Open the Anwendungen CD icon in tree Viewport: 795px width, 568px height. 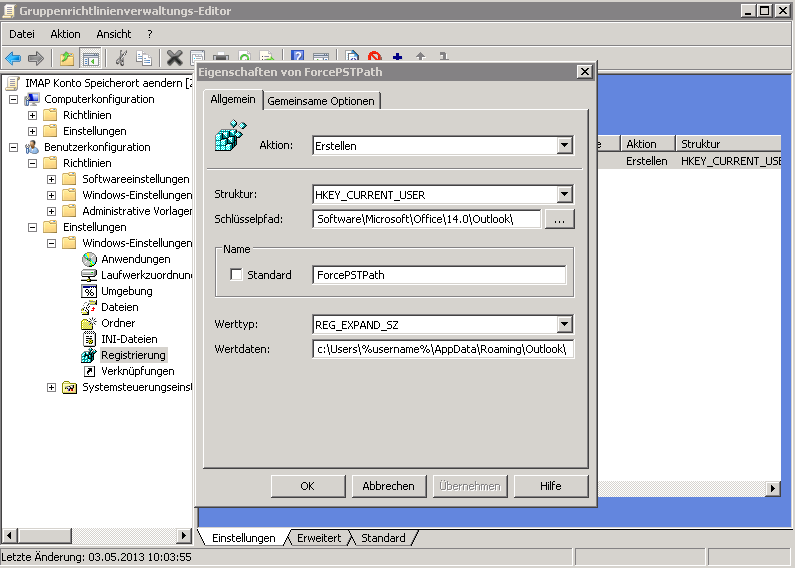pyautogui.click(x=89, y=259)
